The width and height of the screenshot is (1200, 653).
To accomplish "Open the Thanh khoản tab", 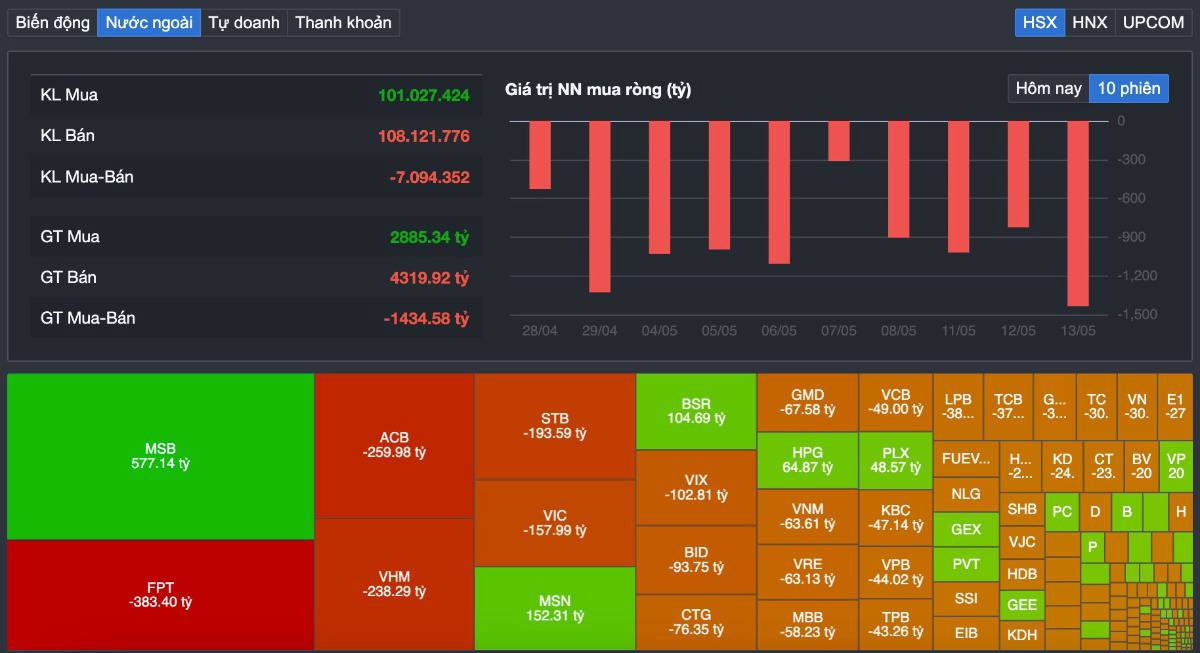I will [343, 22].
